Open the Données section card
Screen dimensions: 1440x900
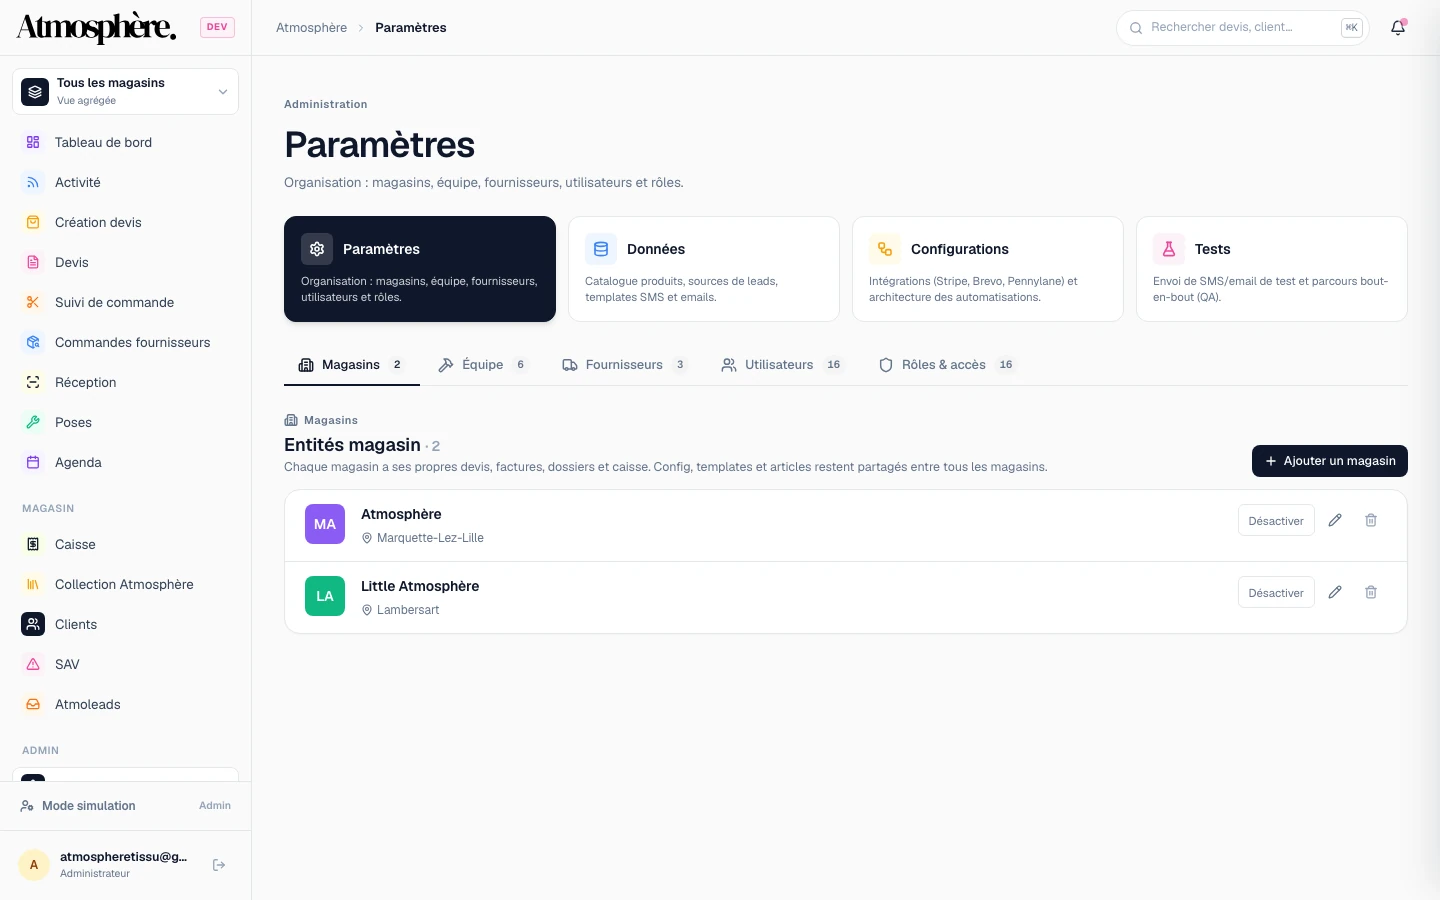click(704, 269)
